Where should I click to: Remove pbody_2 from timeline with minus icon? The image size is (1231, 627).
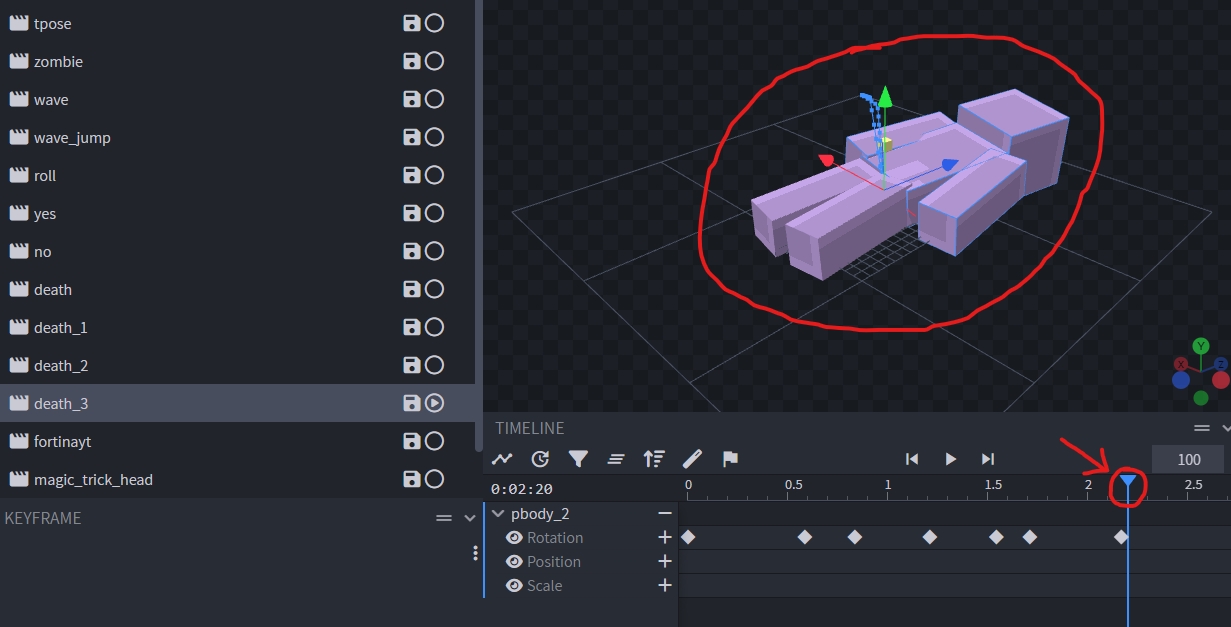tap(664, 513)
